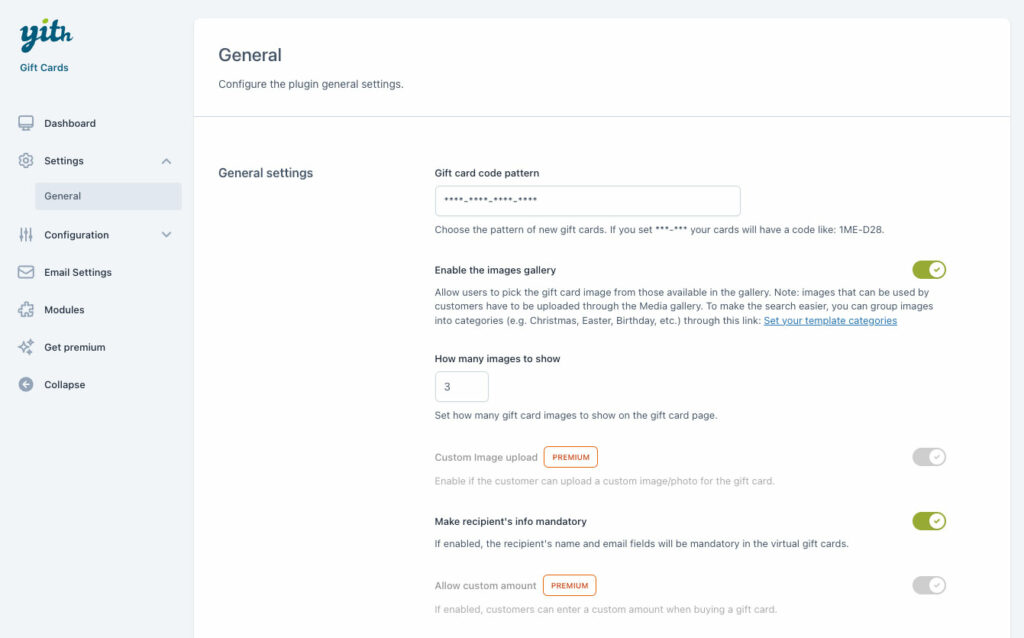This screenshot has width=1024, height=638.
Task: Toggle Make recipient's info mandatory
Action: [x=929, y=521]
